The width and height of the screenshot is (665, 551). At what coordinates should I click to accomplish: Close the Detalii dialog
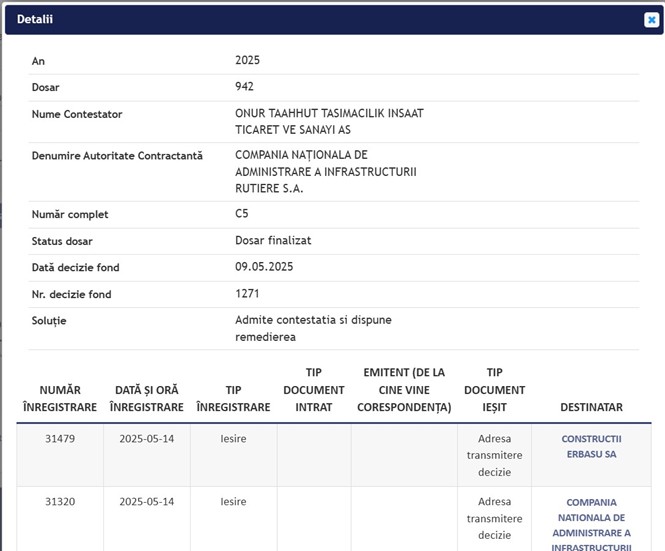(651, 20)
